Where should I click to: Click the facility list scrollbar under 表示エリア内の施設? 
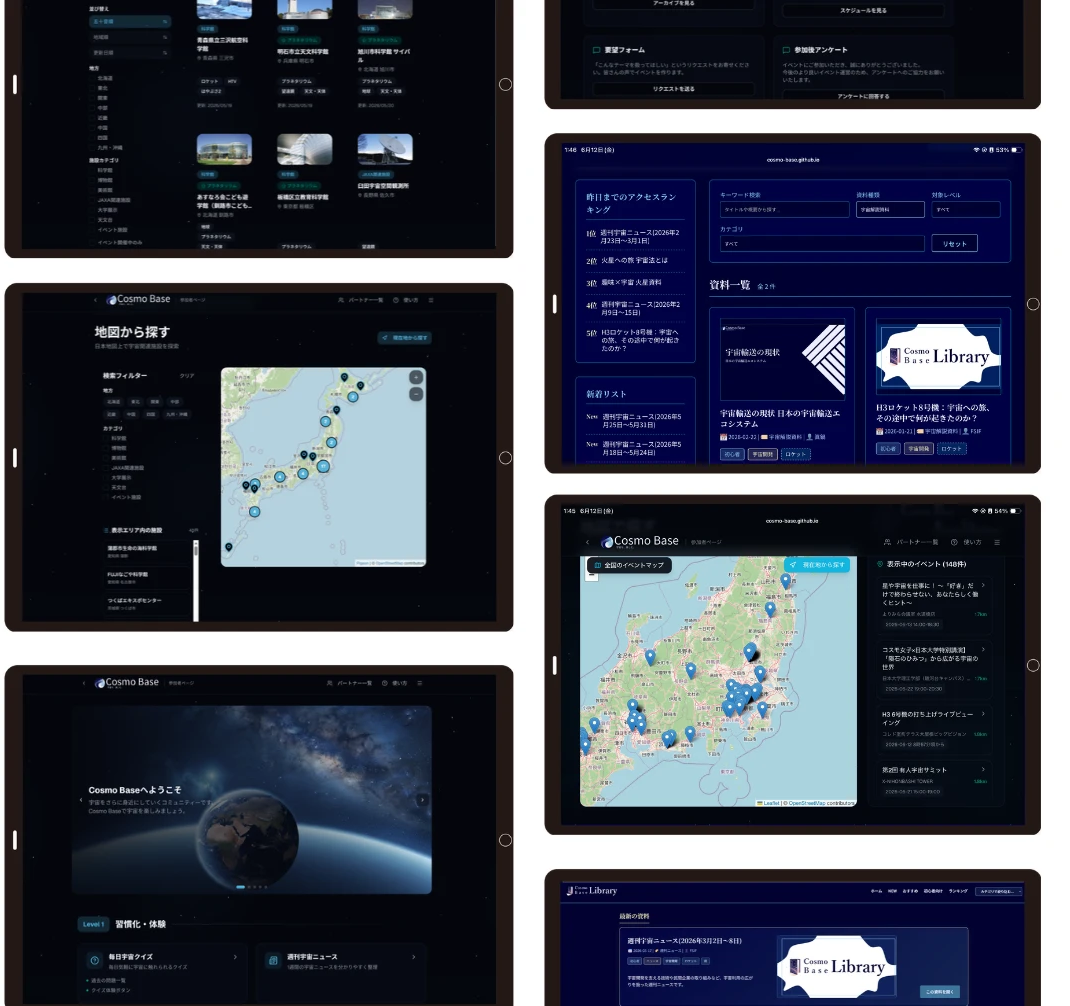196,580
